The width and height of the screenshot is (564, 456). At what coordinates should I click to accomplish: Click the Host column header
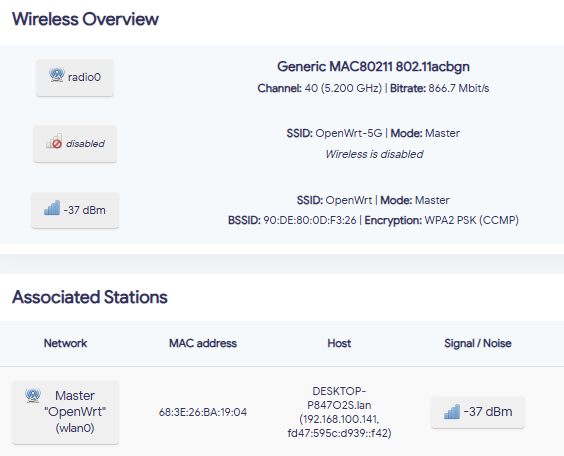tap(339, 343)
